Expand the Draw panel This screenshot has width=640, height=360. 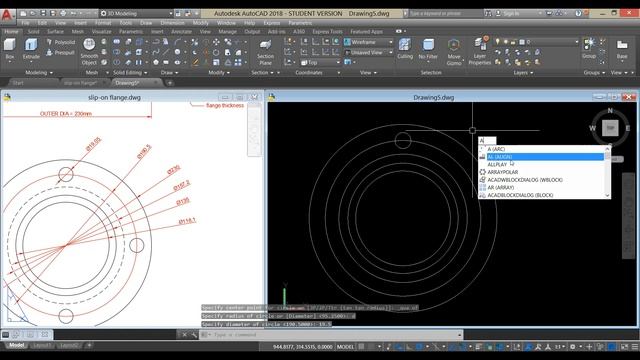169,73
